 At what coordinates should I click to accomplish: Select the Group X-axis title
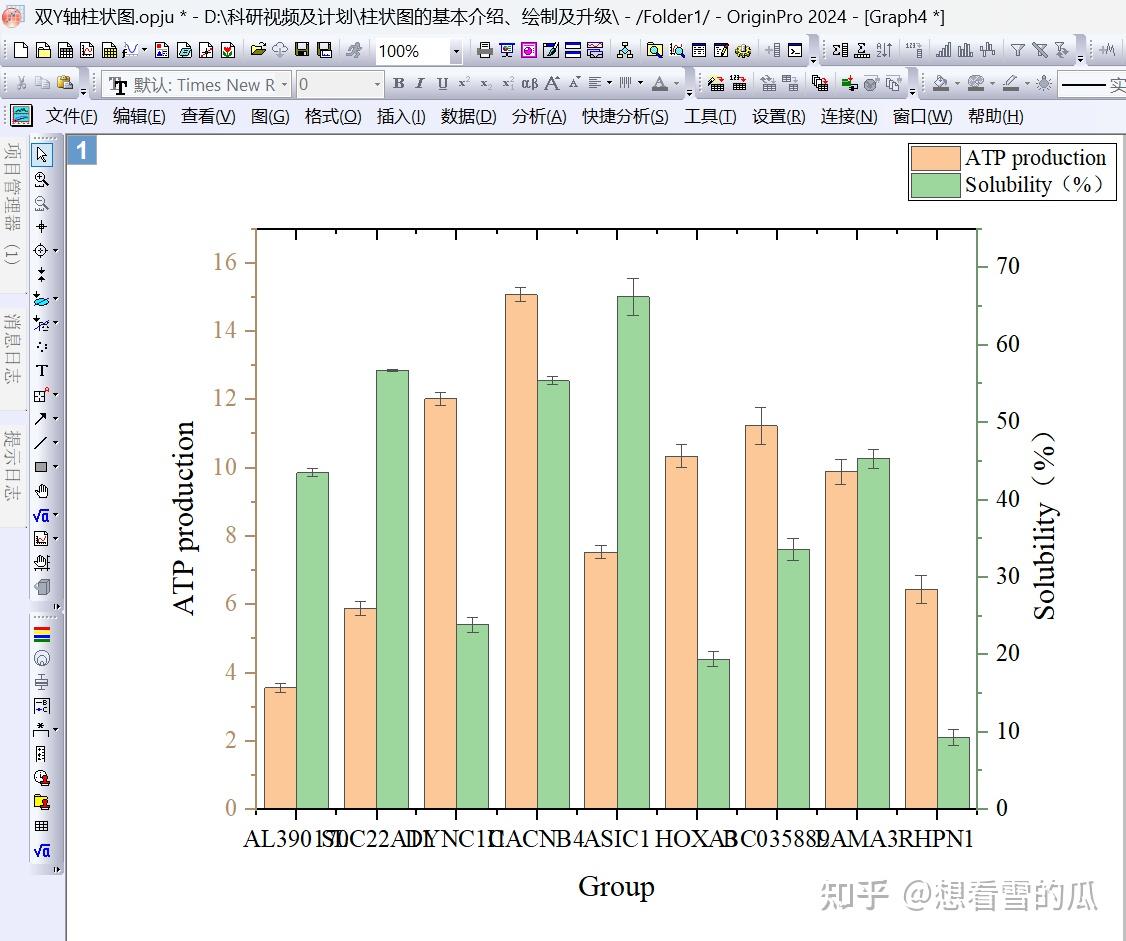(616, 886)
